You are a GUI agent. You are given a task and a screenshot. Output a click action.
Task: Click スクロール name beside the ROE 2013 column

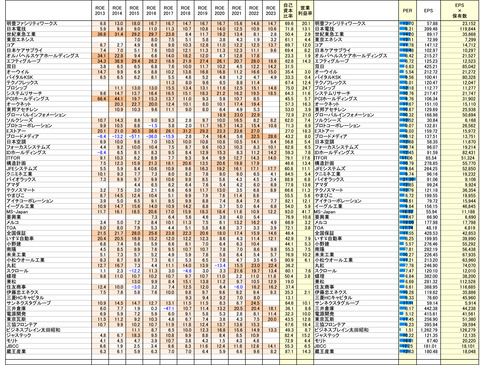pos(18,271)
